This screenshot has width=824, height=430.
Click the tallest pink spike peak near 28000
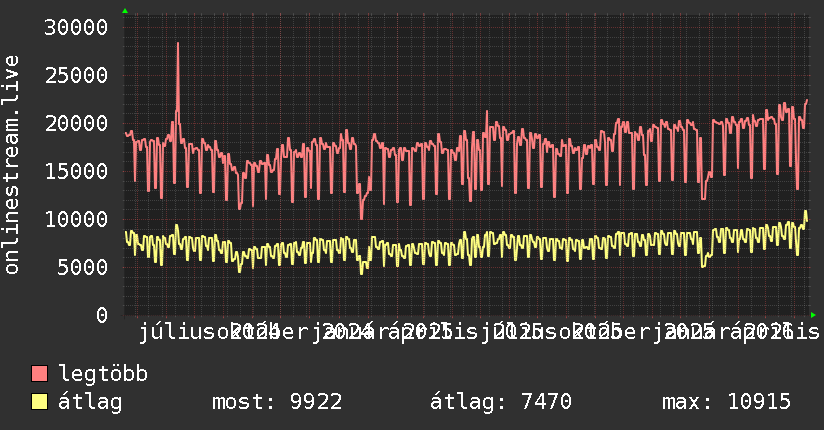(178, 44)
